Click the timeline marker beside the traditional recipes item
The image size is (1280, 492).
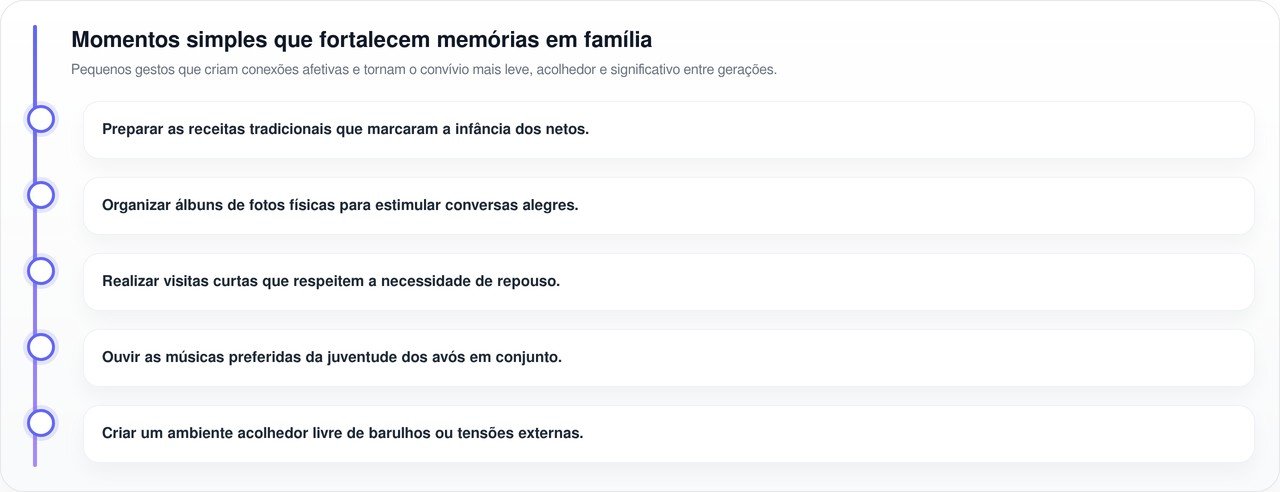(41, 119)
